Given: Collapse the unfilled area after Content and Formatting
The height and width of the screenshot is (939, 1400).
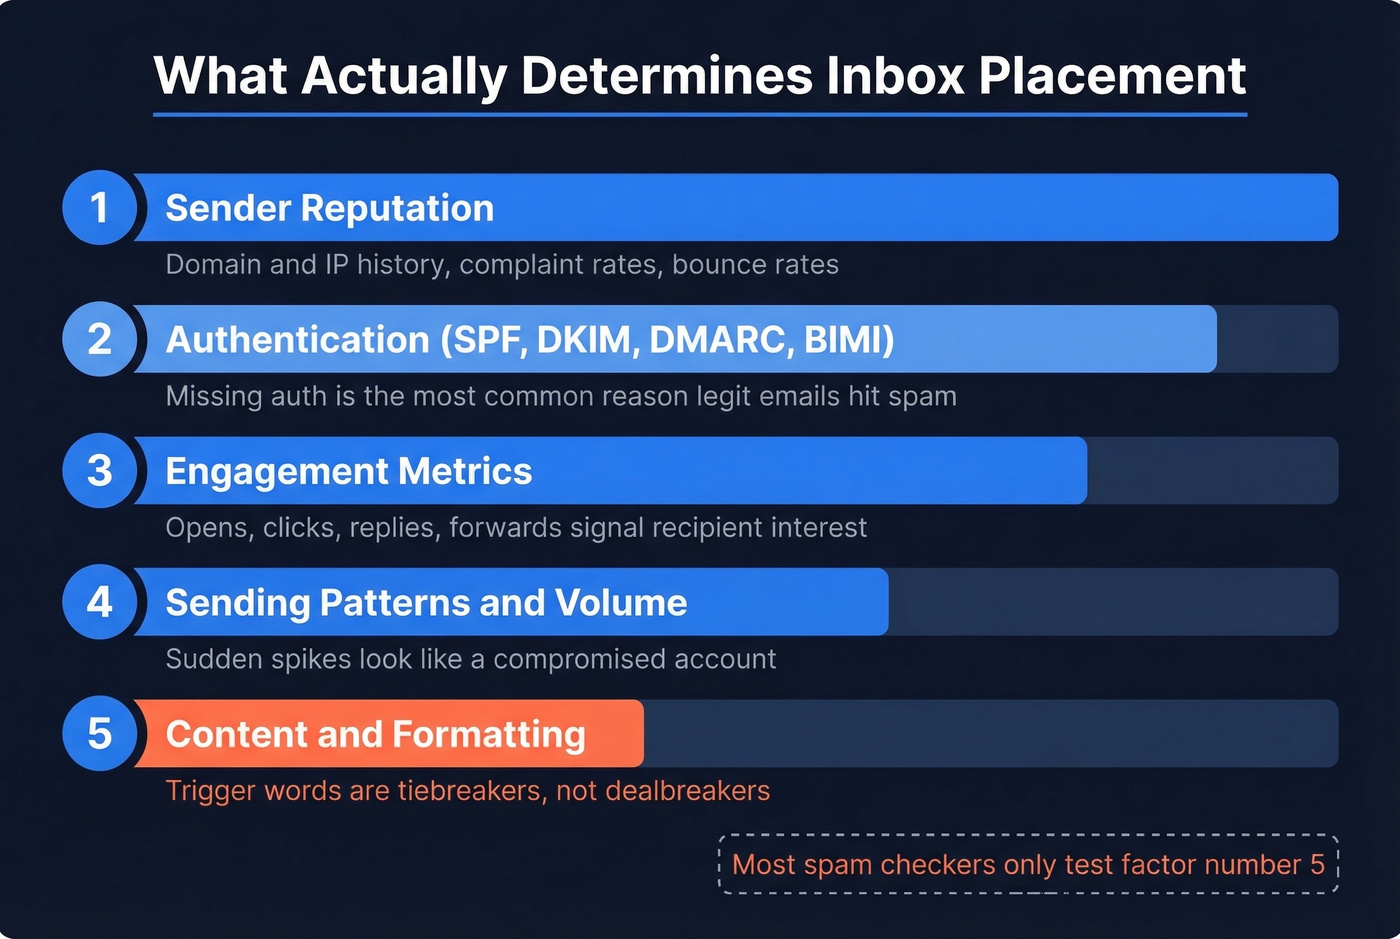Looking at the screenshot, I should point(990,733).
